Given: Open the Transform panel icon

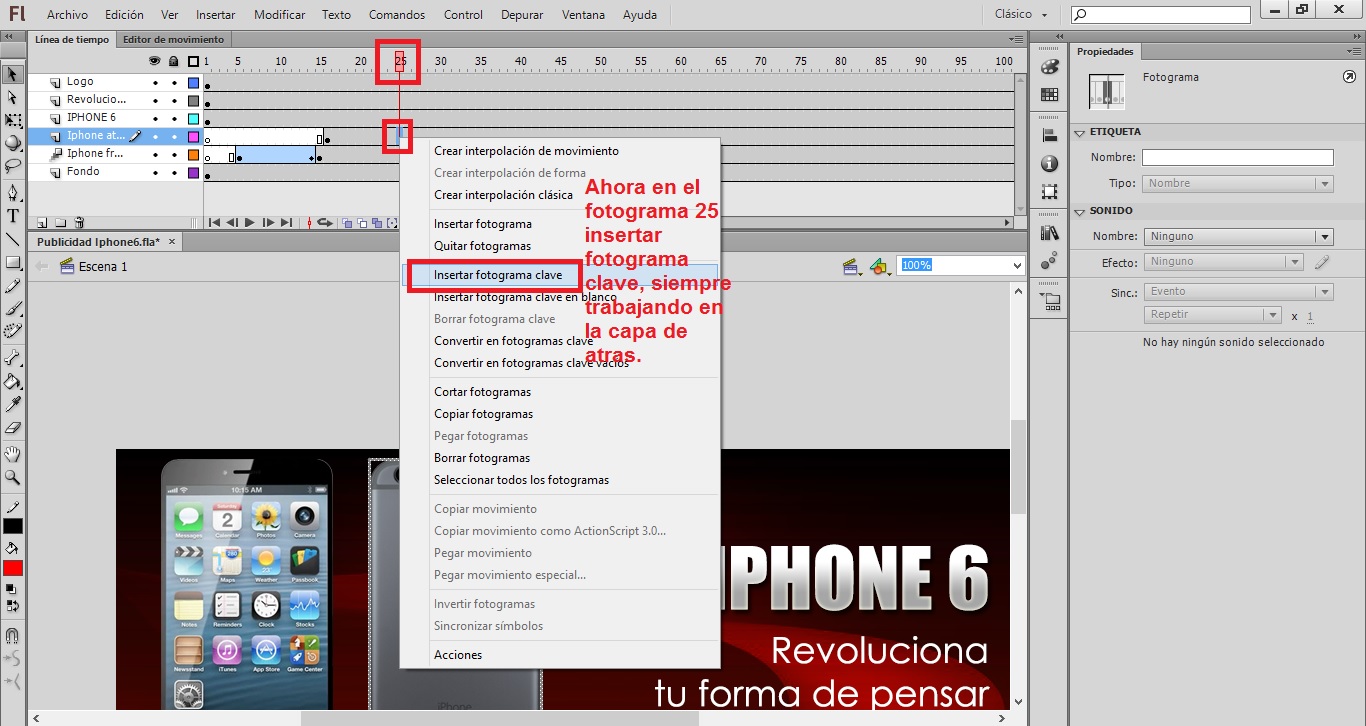Looking at the screenshot, I should pyautogui.click(x=1049, y=192).
